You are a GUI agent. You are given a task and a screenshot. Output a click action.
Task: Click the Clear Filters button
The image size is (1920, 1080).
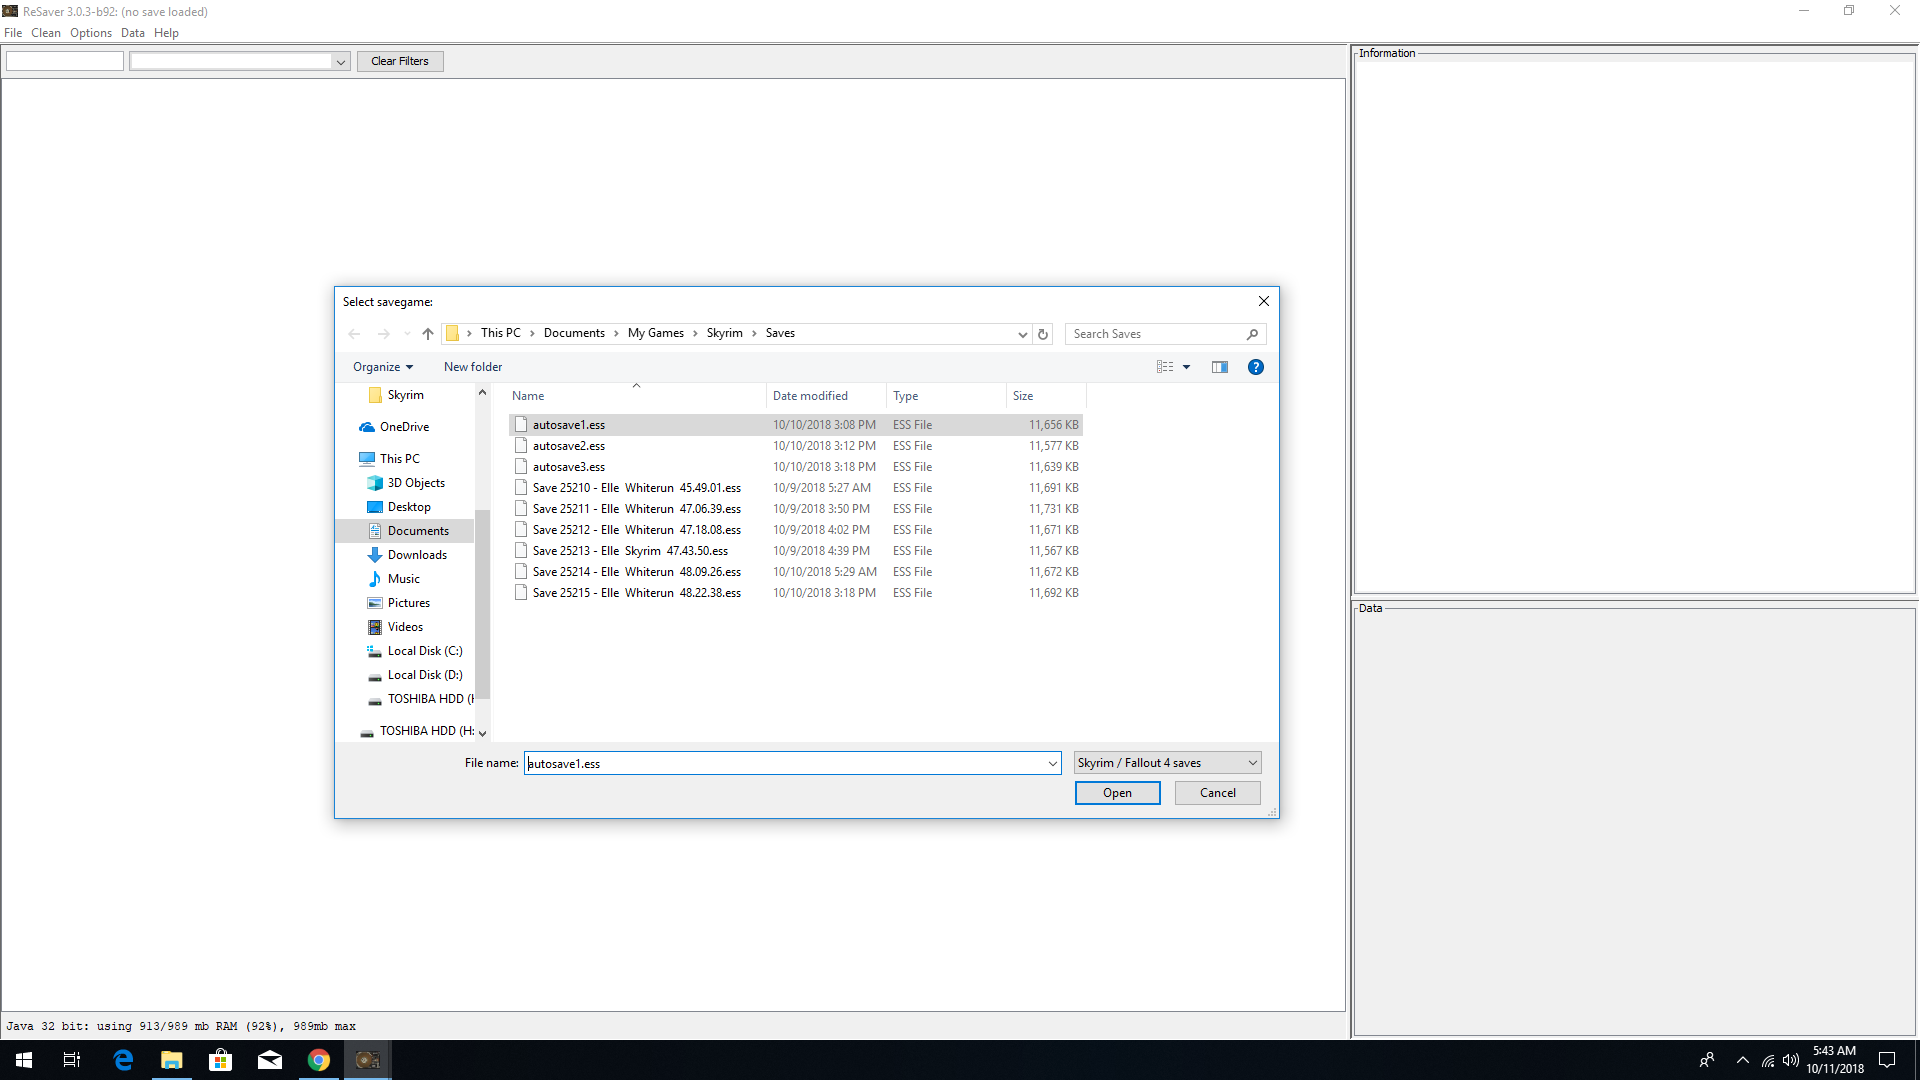click(x=399, y=61)
